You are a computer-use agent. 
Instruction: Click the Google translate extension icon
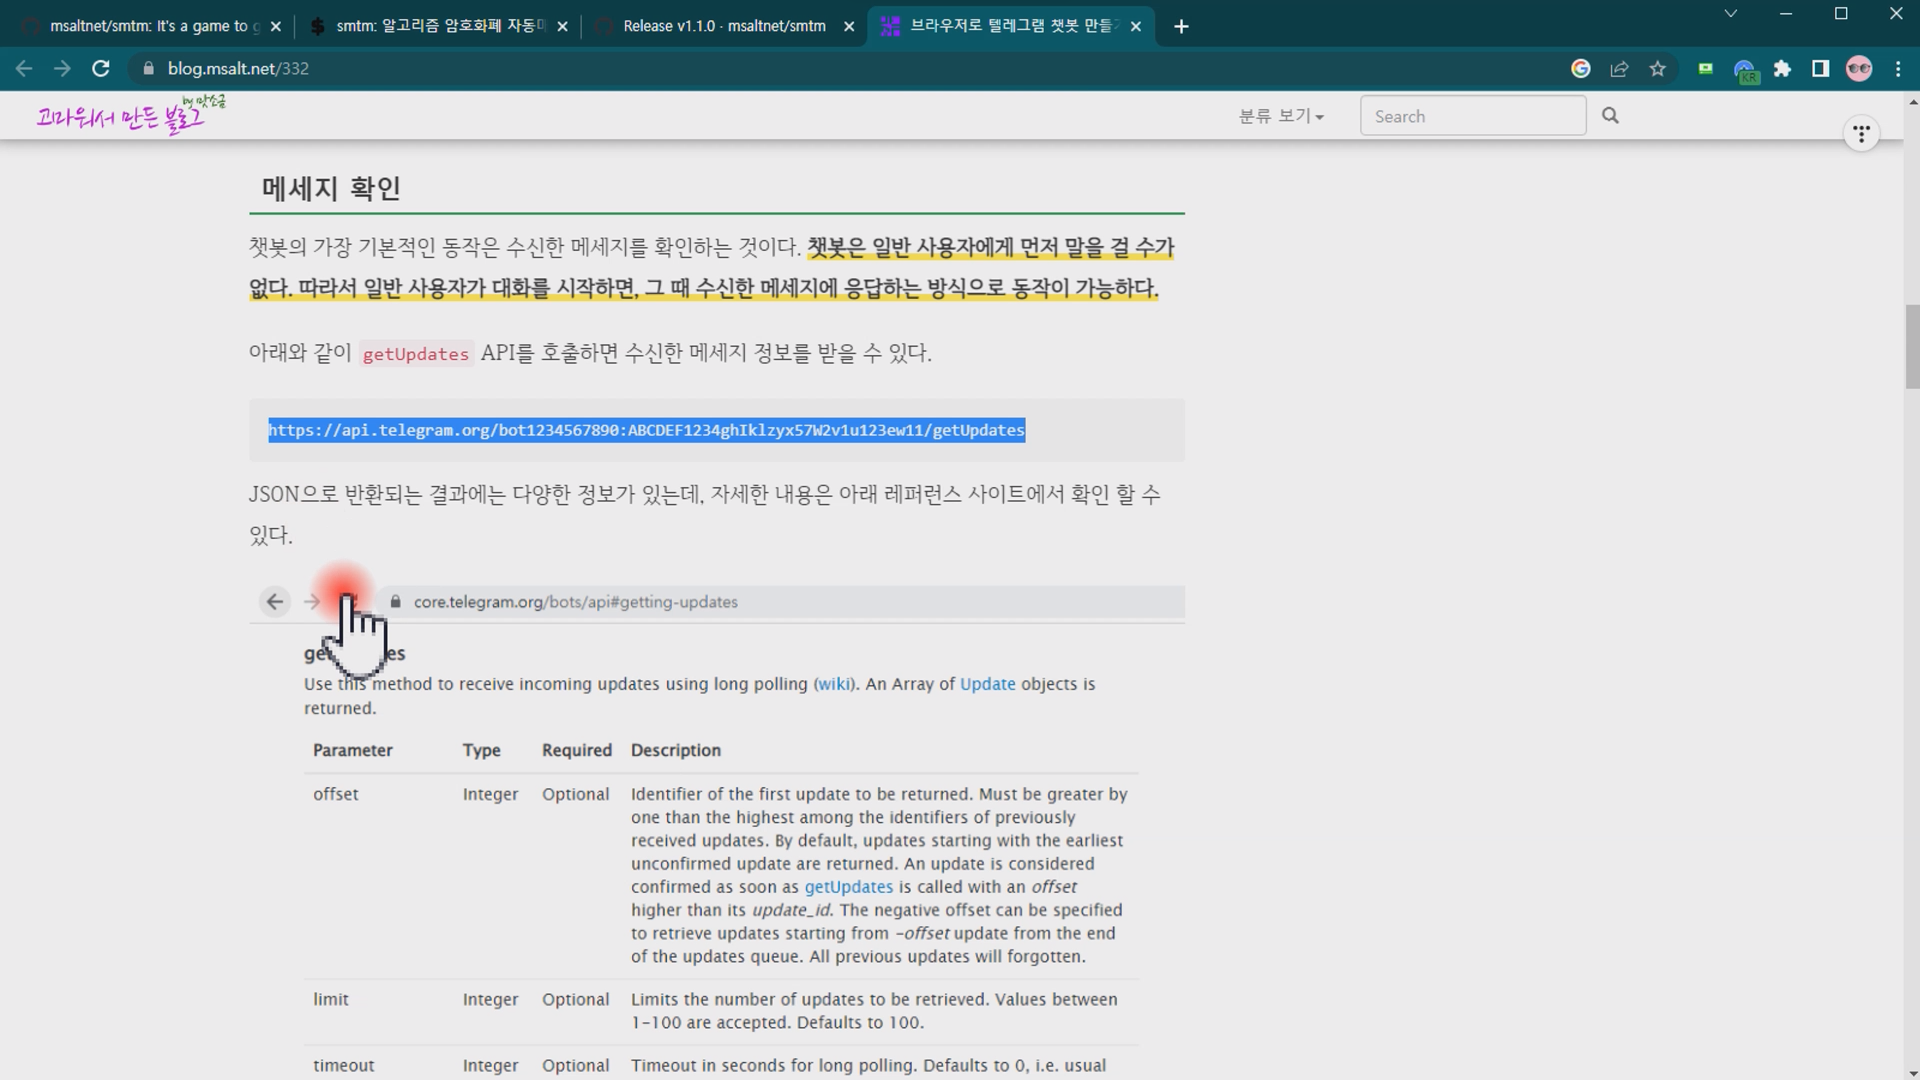click(x=1581, y=68)
